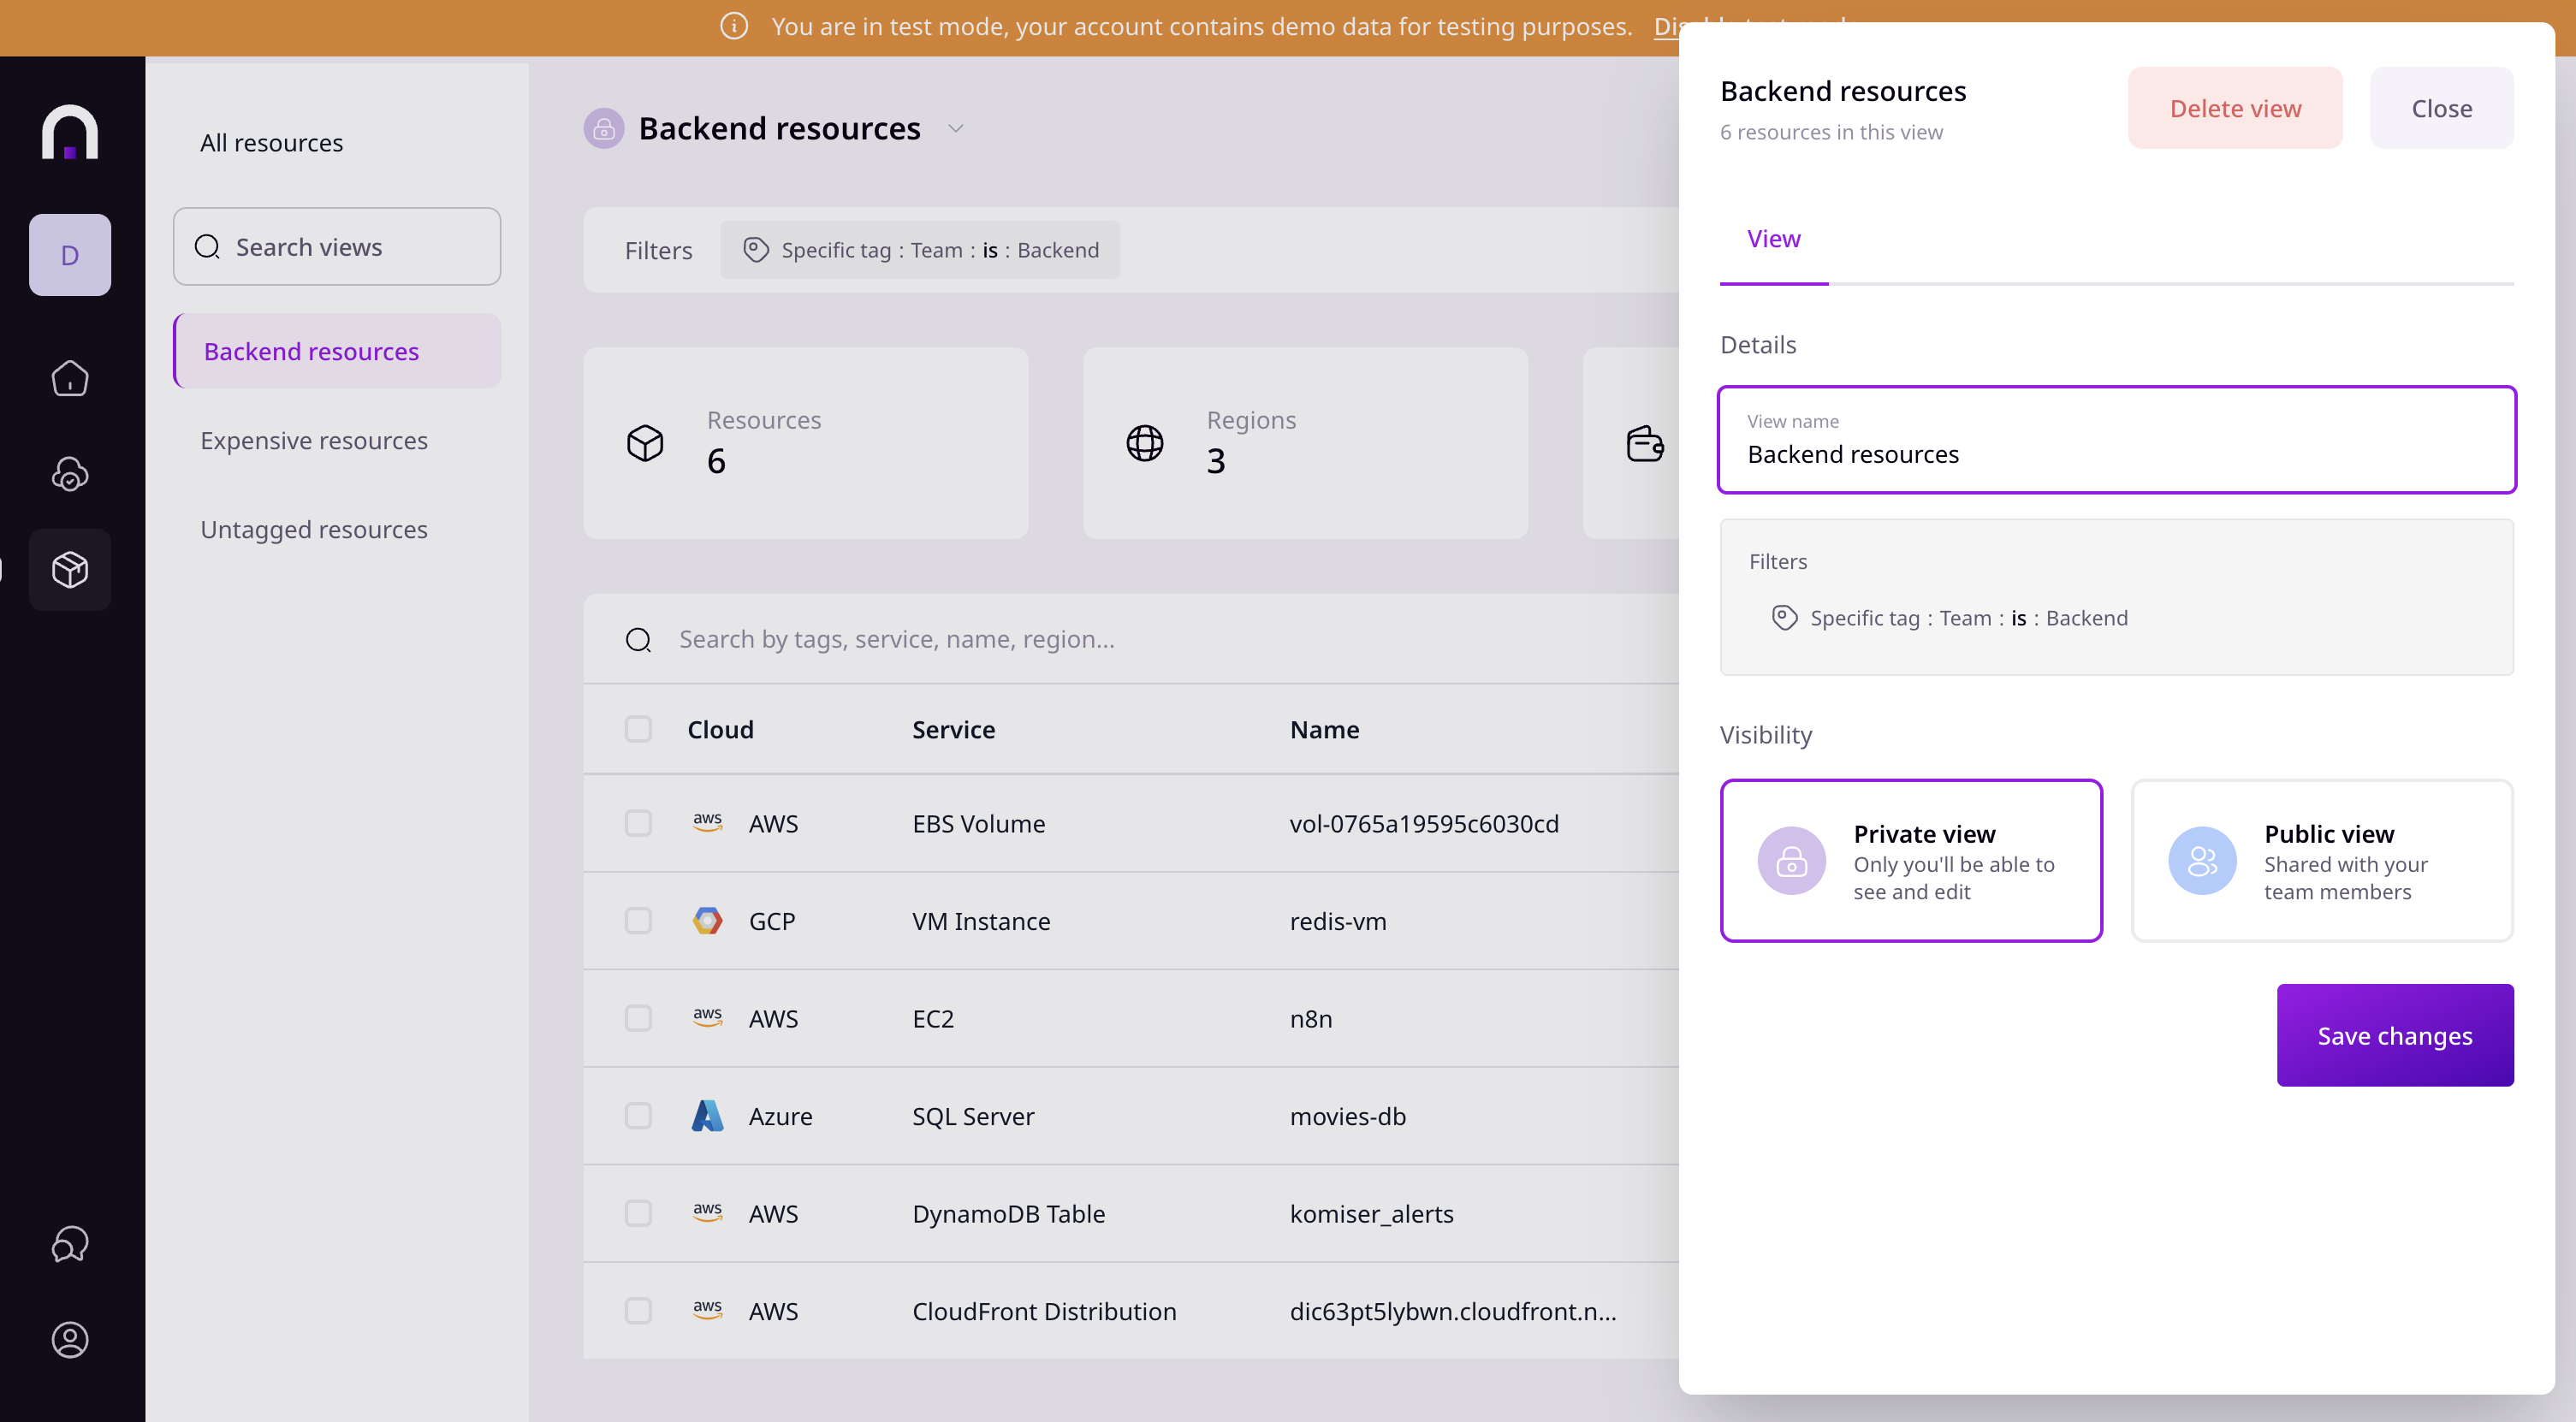This screenshot has width=2576, height=1422.
Task: Switch to the View tab
Action: pos(1773,239)
